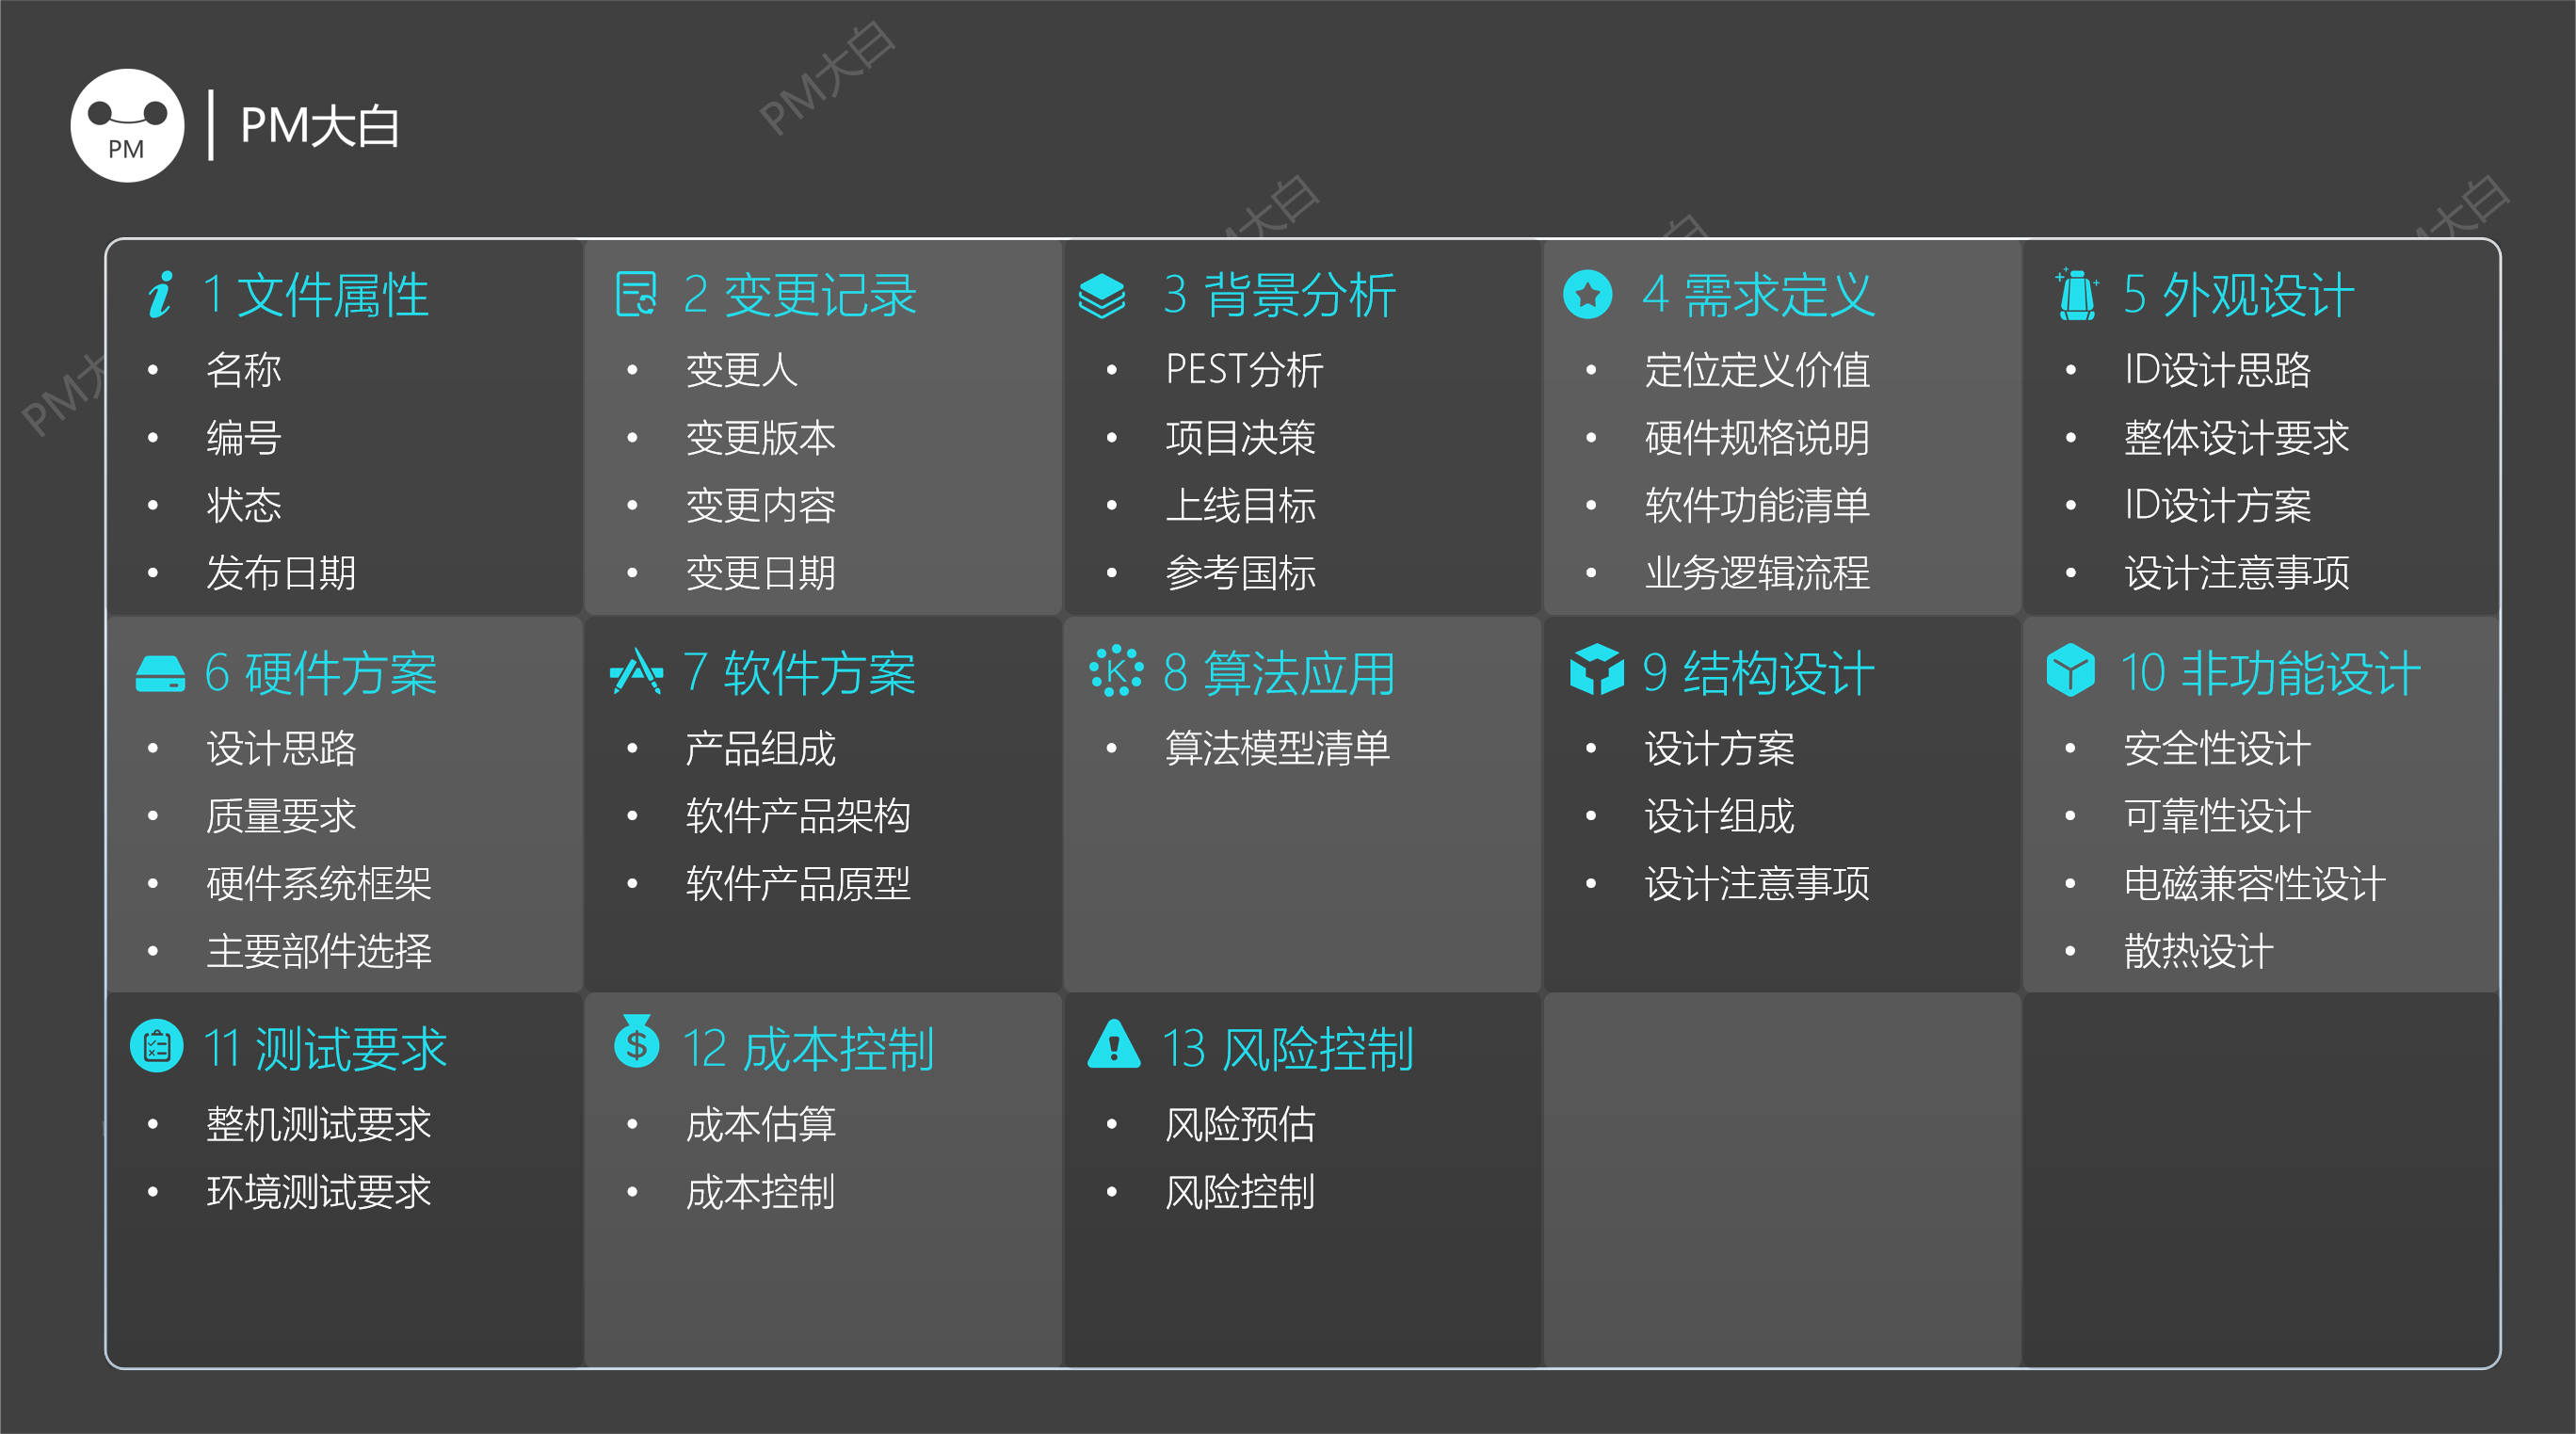Click the dotted K icon beside 算法应用
The height and width of the screenshot is (1434, 2576).
point(1116,671)
